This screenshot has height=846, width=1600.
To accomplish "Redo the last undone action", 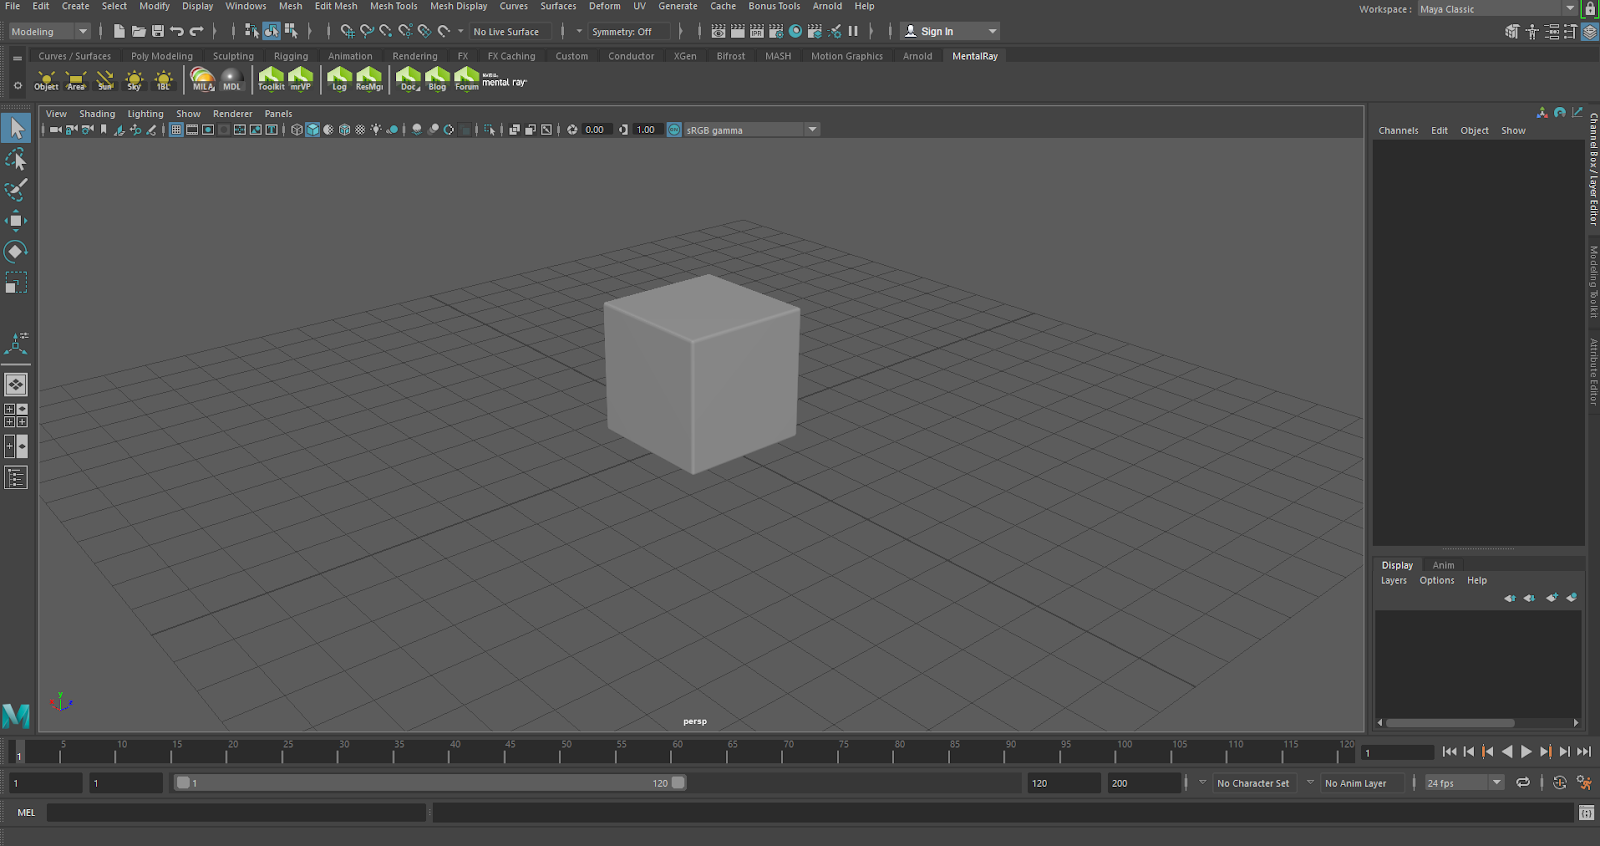I will click(x=197, y=31).
